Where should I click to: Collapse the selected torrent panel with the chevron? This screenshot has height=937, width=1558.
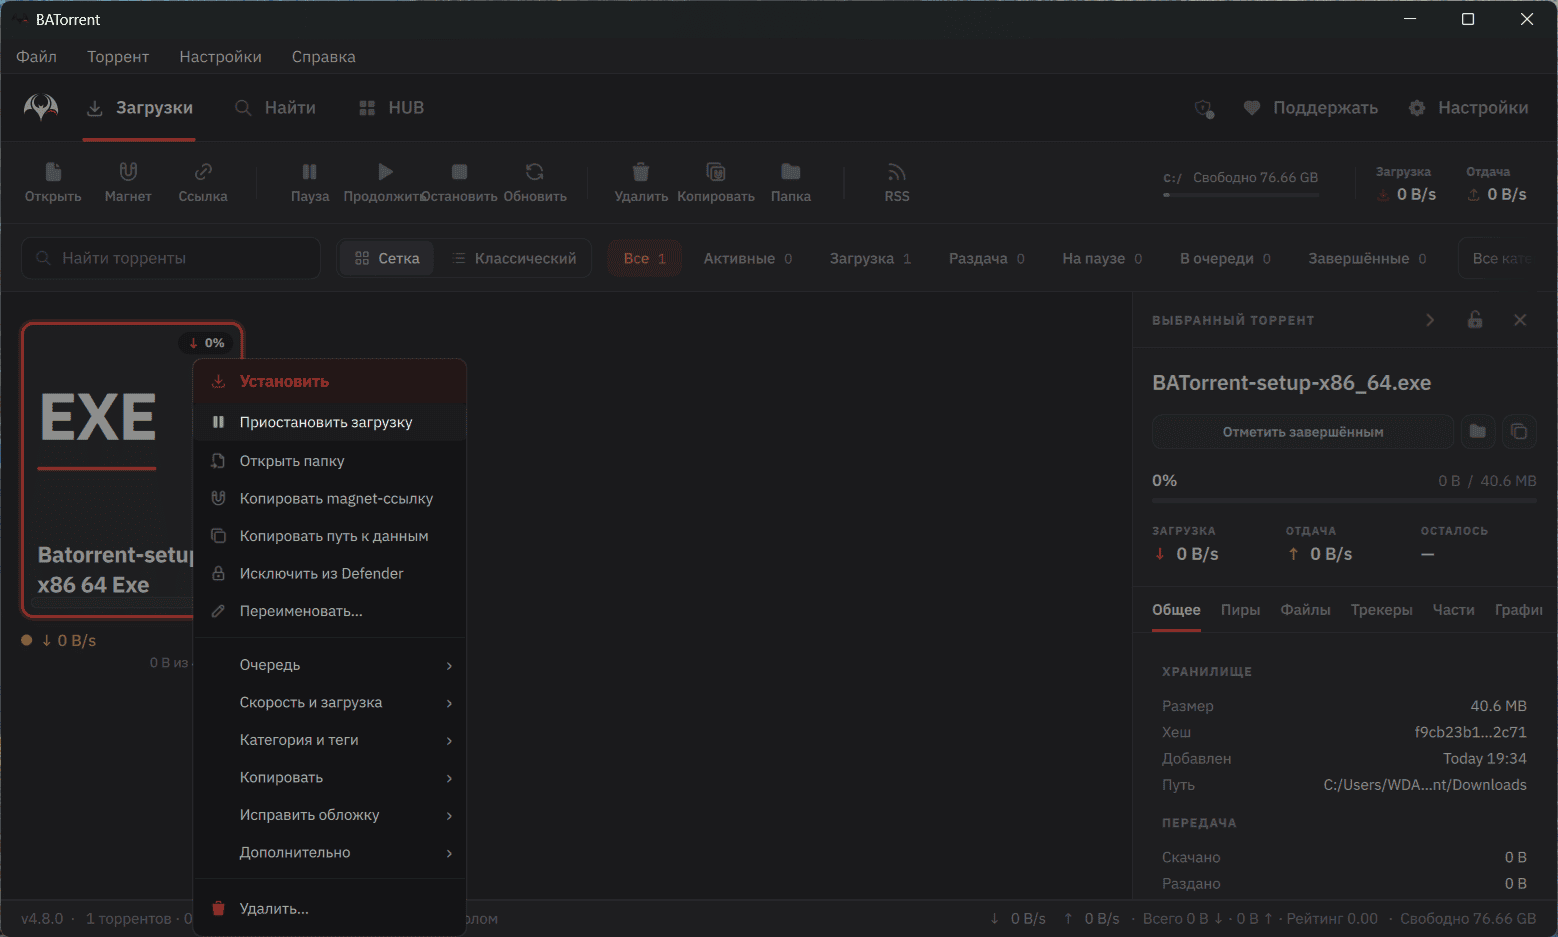point(1430,320)
